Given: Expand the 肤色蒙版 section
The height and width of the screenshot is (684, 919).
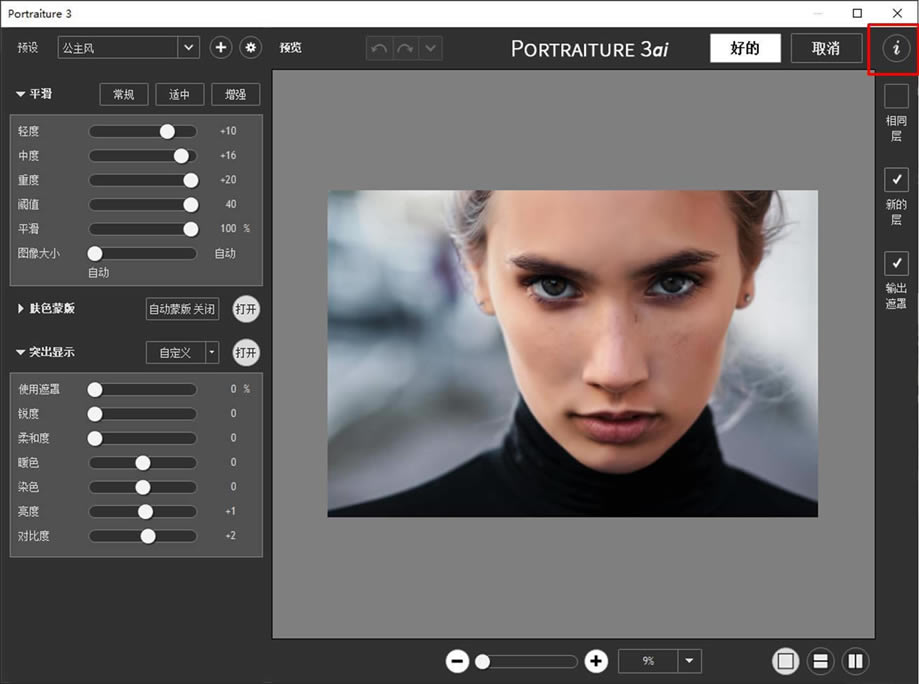Looking at the screenshot, I should 21,309.
